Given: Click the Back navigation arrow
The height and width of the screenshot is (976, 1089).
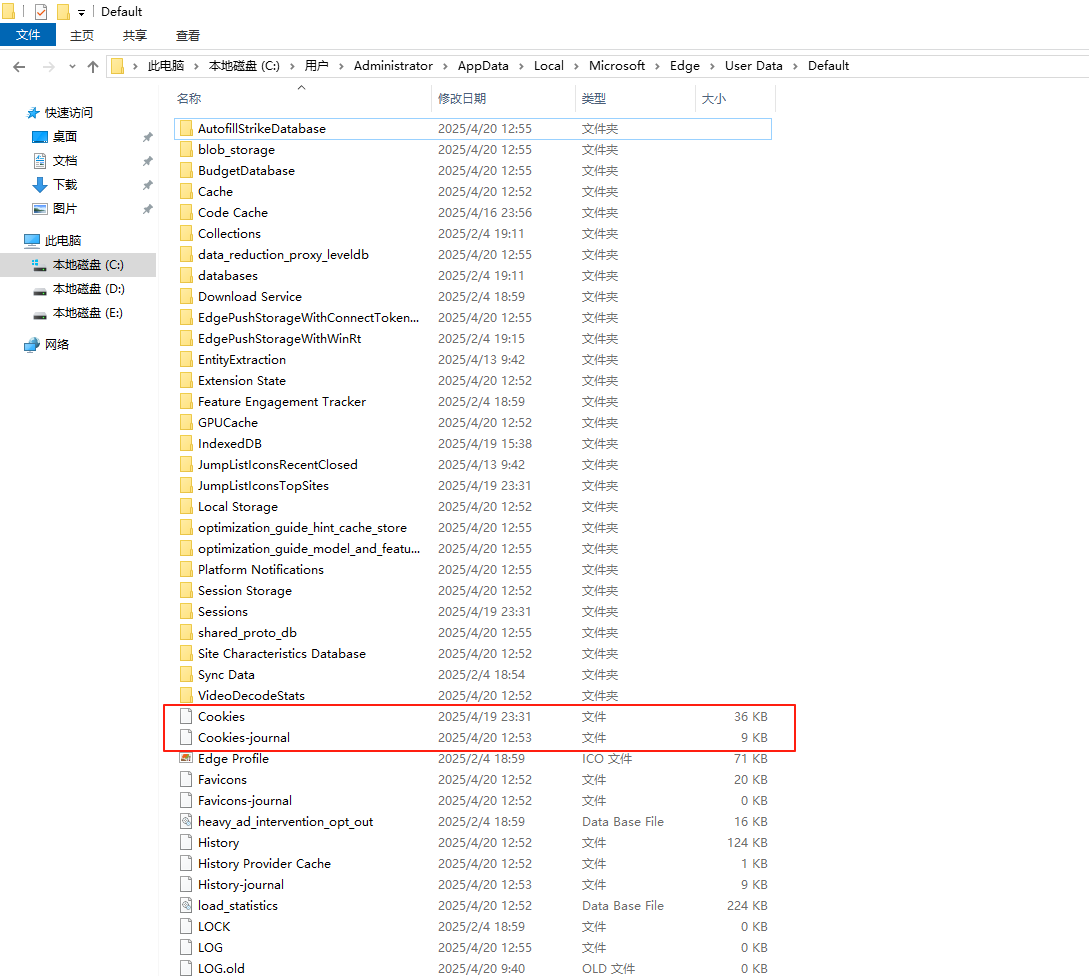Looking at the screenshot, I should [x=19, y=66].
